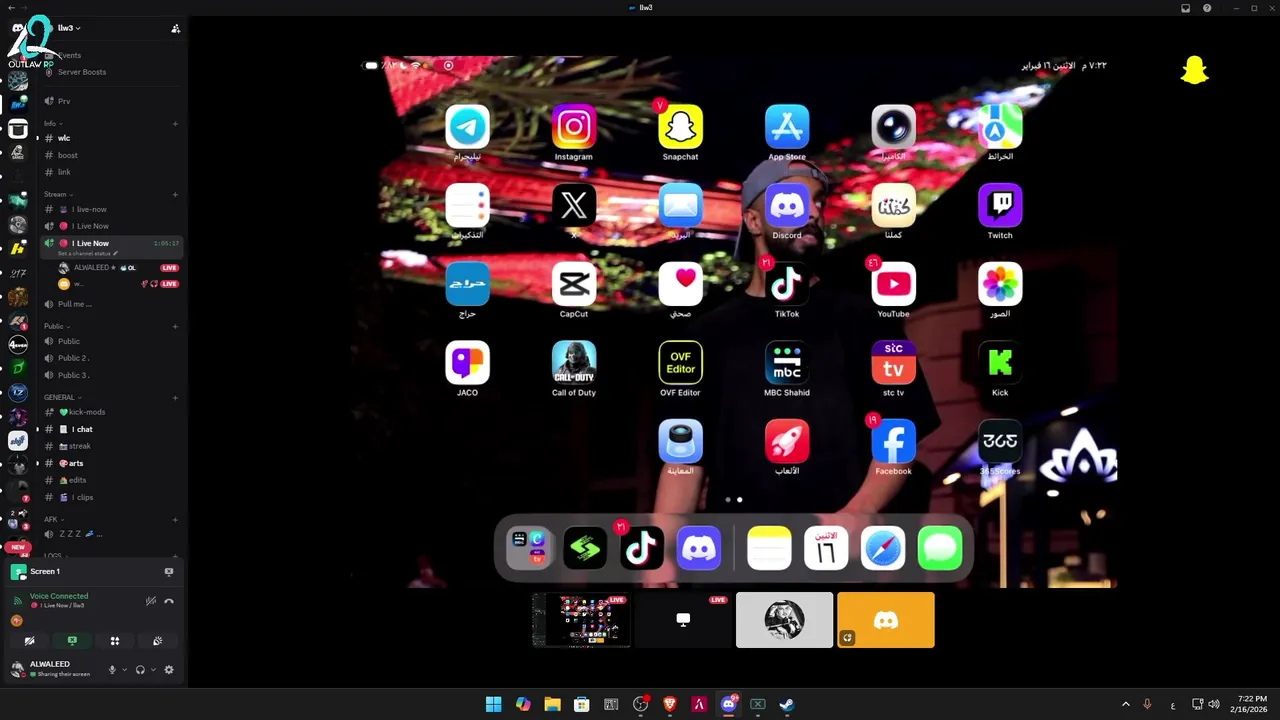Disconnect from voice channel
The image size is (1280, 720).
point(169,601)
